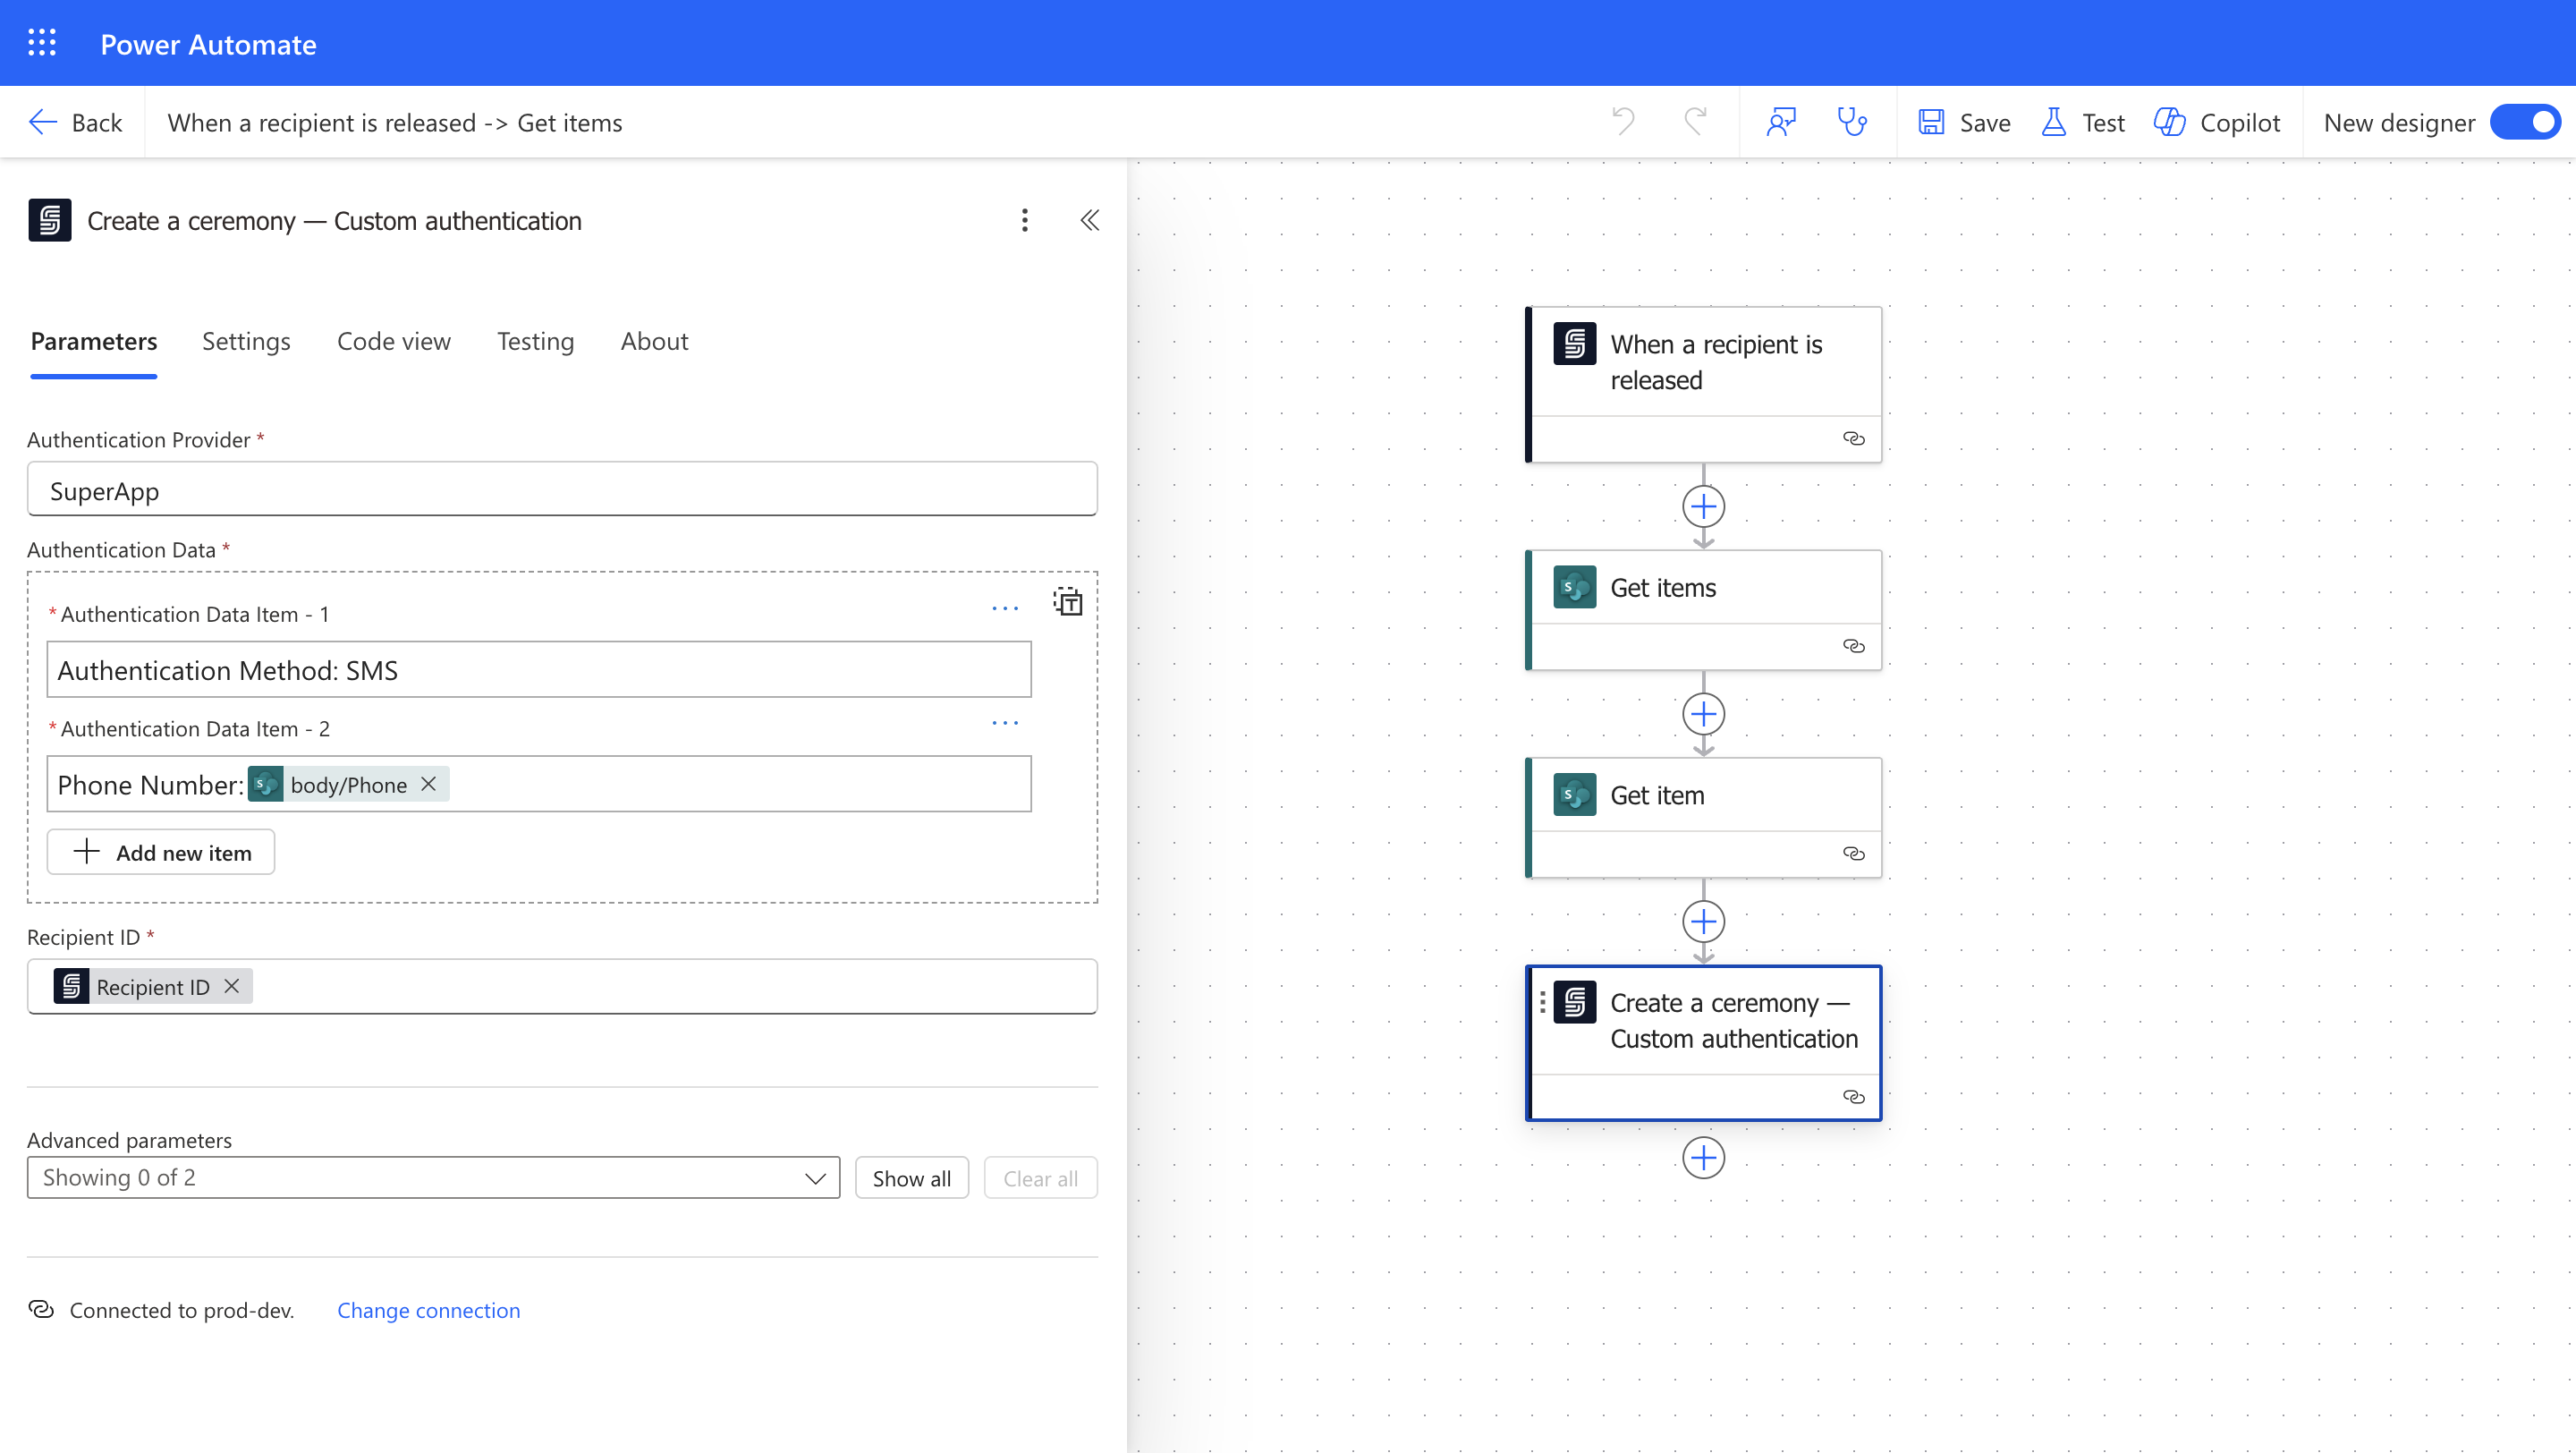Image resolution: width=2576 pixels, height=1453 pixels.
Task: Remove the body/Phone dynamic token
Action: [429, 784]
